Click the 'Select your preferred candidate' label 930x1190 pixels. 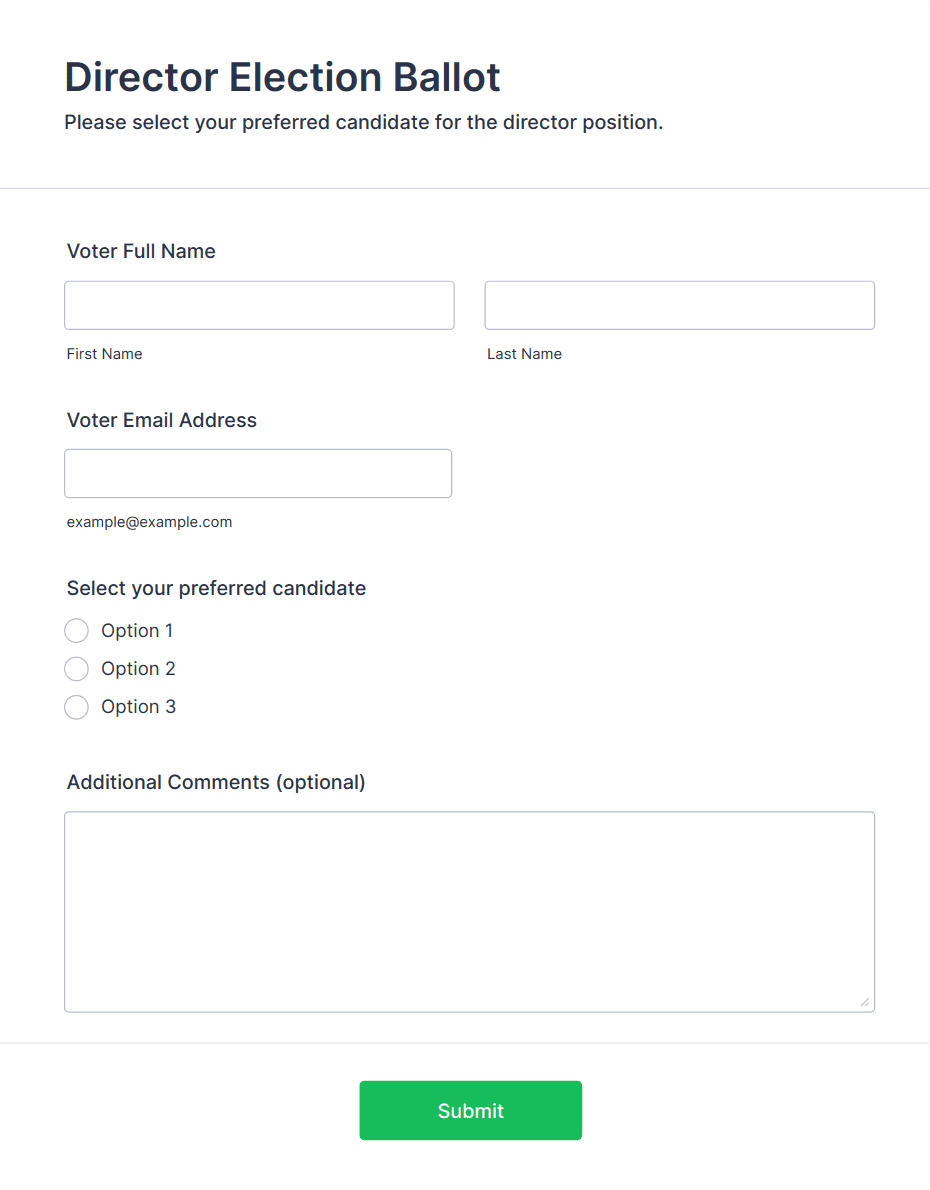coord(216,588)
